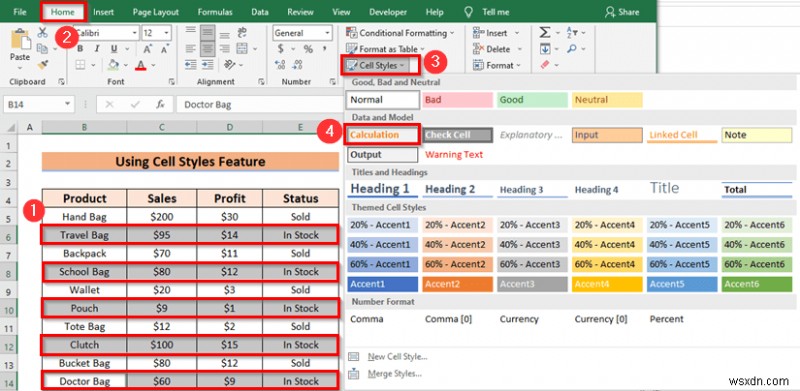Click the Increase Decimal icon

[x=281, y=65]
